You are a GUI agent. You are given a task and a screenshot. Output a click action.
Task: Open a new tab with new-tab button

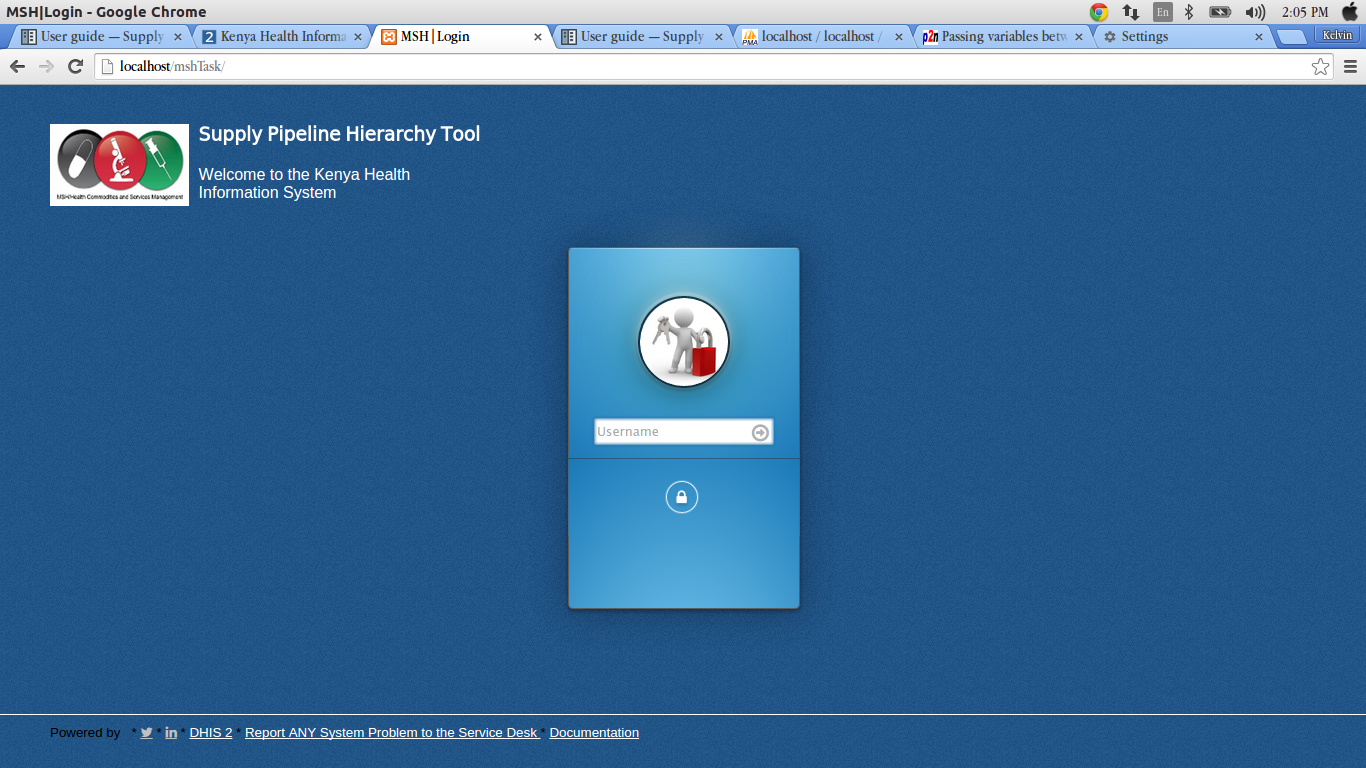click(1292, 37)
